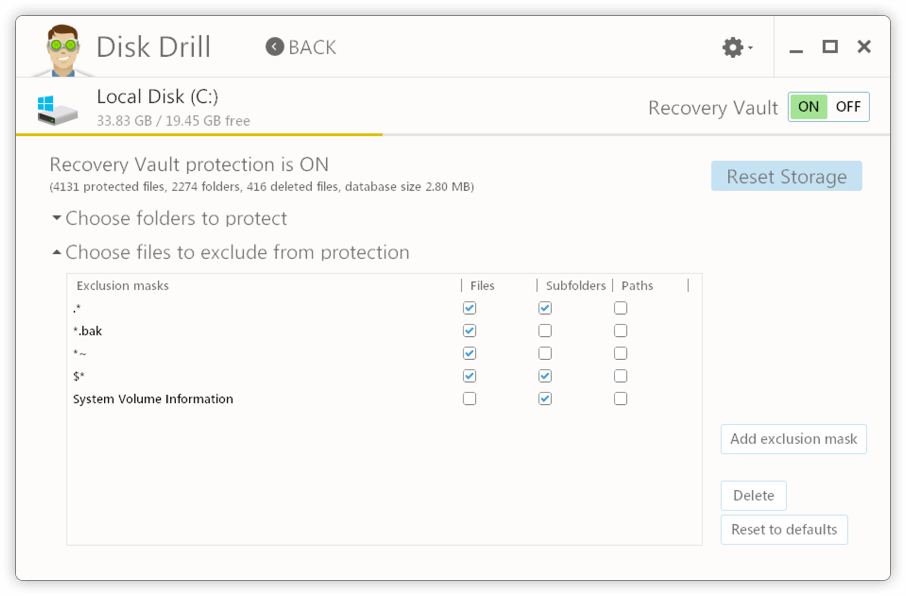Click the Recovery Vault ON toggle

808,106
